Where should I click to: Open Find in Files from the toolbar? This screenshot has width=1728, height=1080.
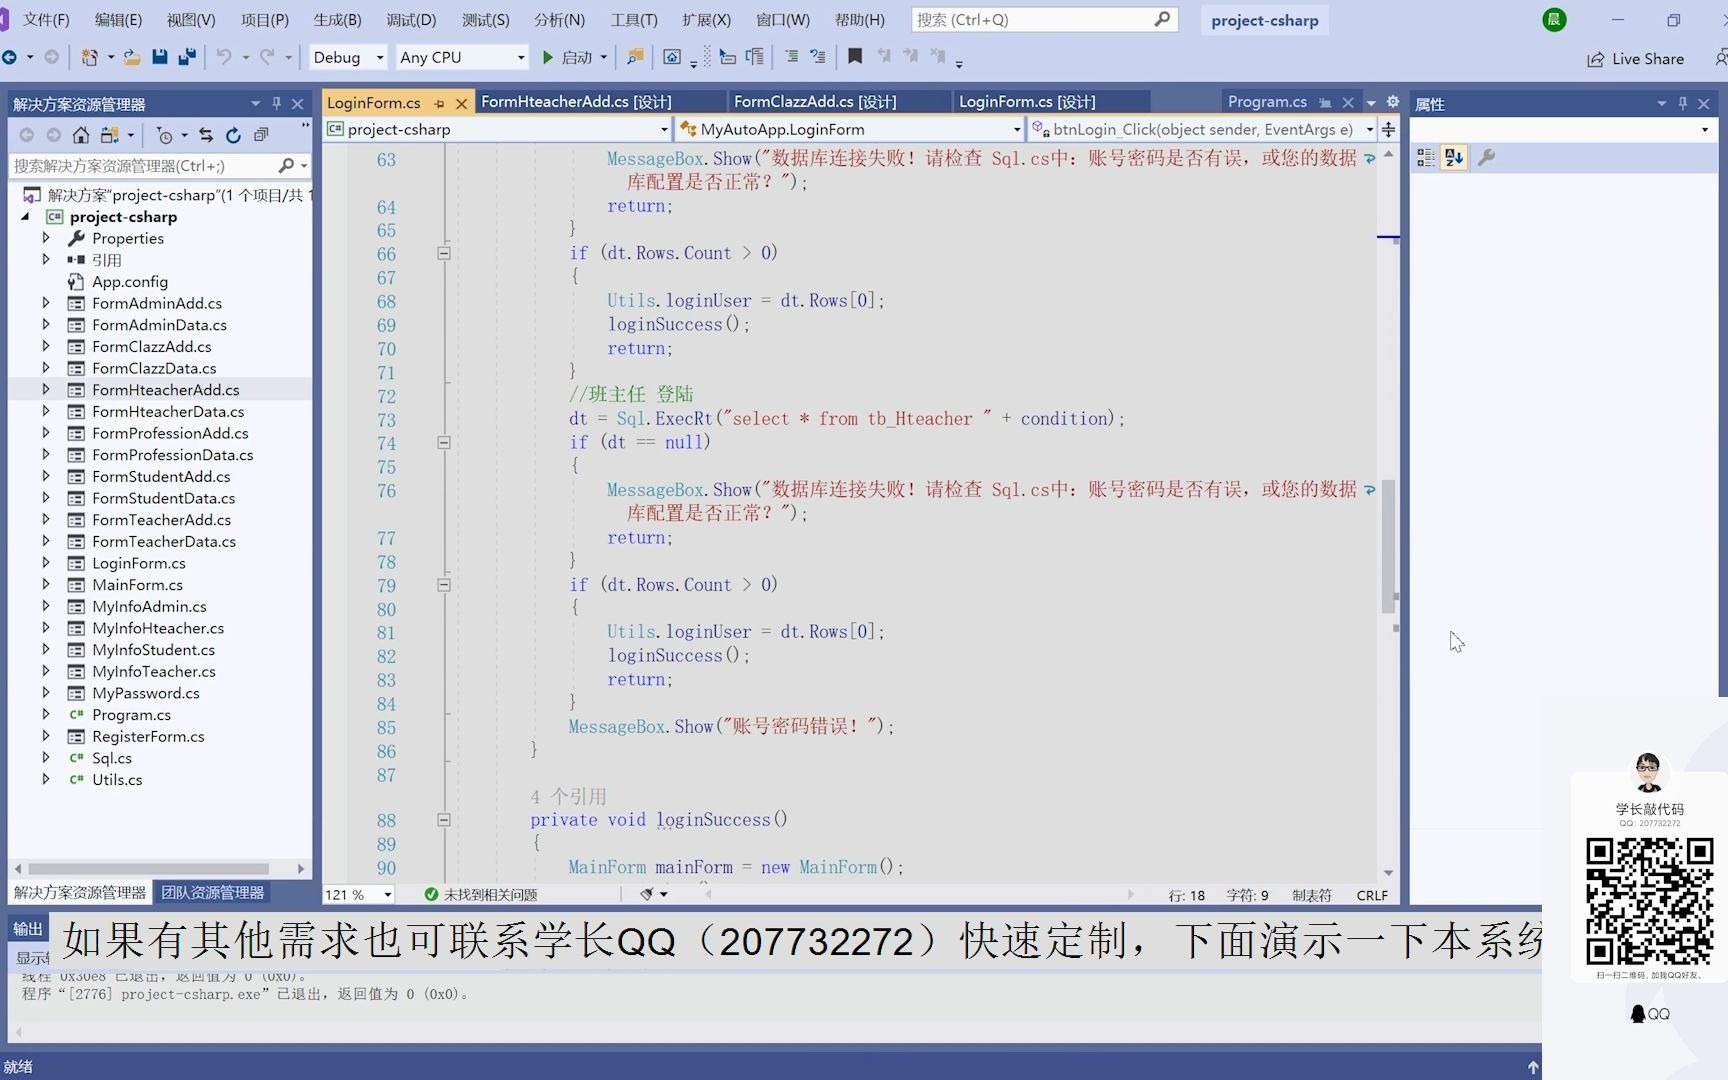pyautogui.click(x=633, y=57)
